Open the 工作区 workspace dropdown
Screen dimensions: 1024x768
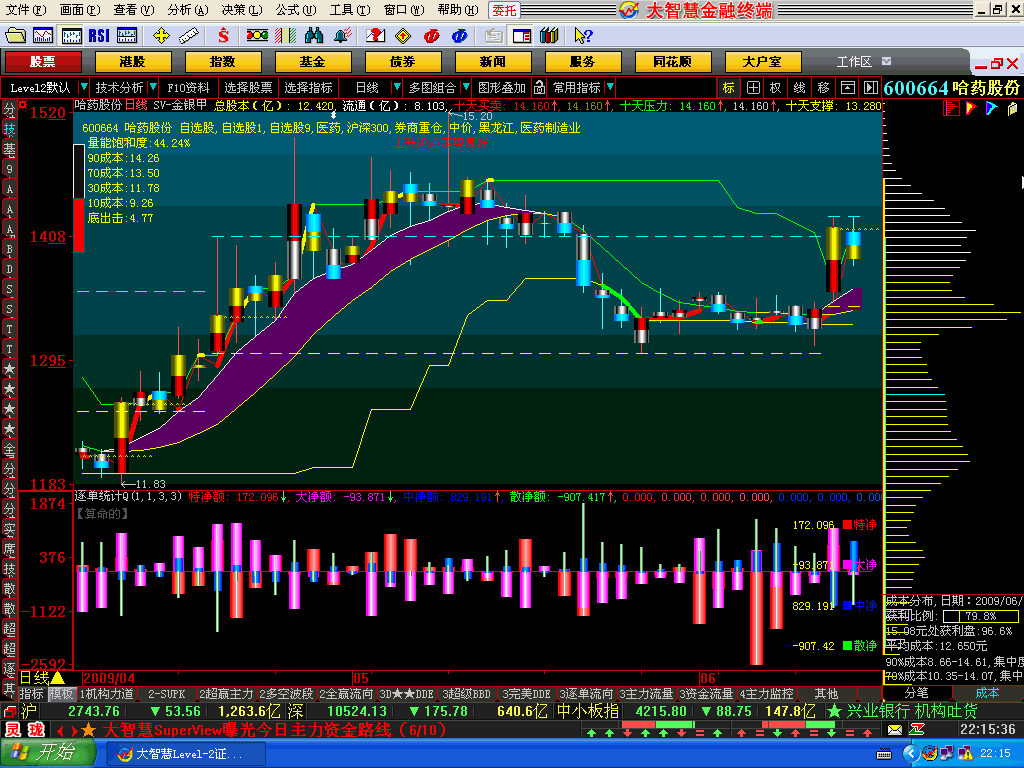click(x=886, y=61)
